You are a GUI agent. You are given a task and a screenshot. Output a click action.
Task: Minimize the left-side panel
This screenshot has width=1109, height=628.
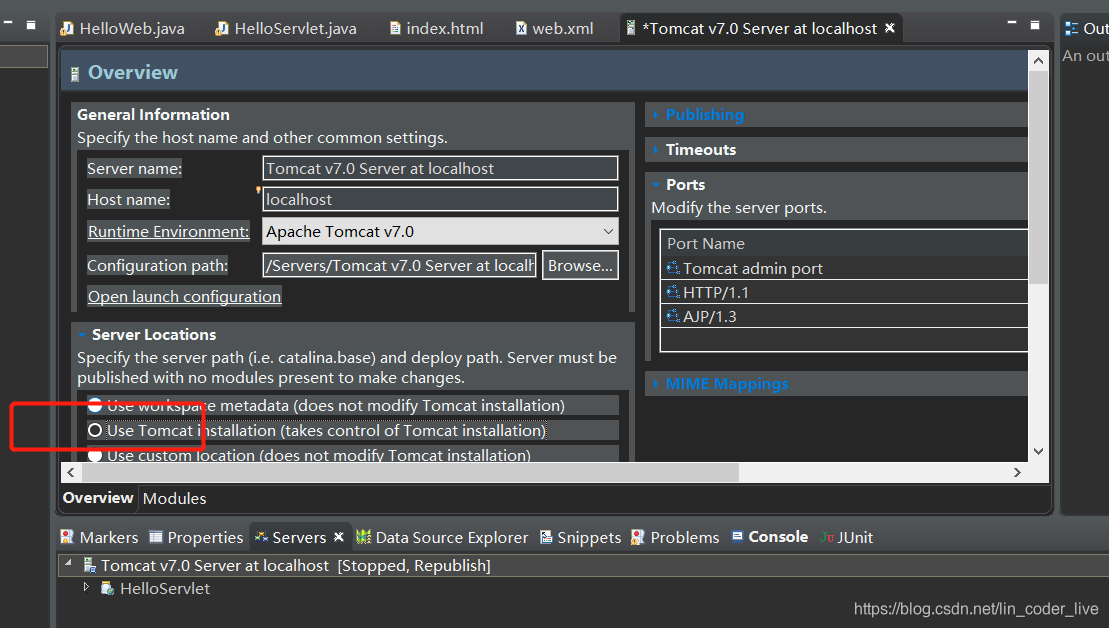(x=8, y=23)
